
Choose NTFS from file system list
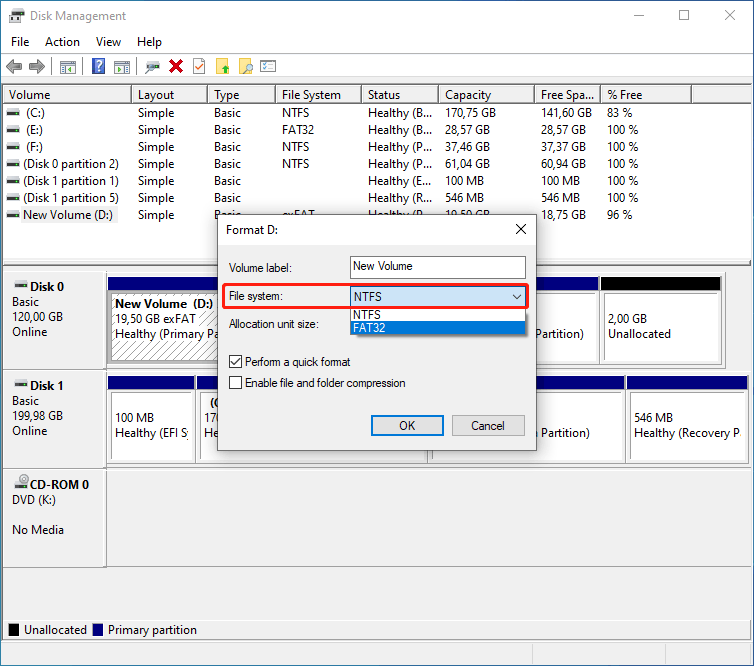pos(438,314)
